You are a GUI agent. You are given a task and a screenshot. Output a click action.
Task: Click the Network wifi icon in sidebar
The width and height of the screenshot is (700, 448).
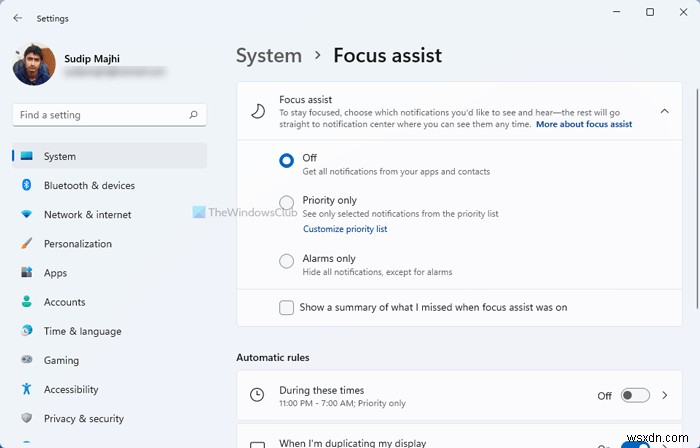[x=27, y=214]
